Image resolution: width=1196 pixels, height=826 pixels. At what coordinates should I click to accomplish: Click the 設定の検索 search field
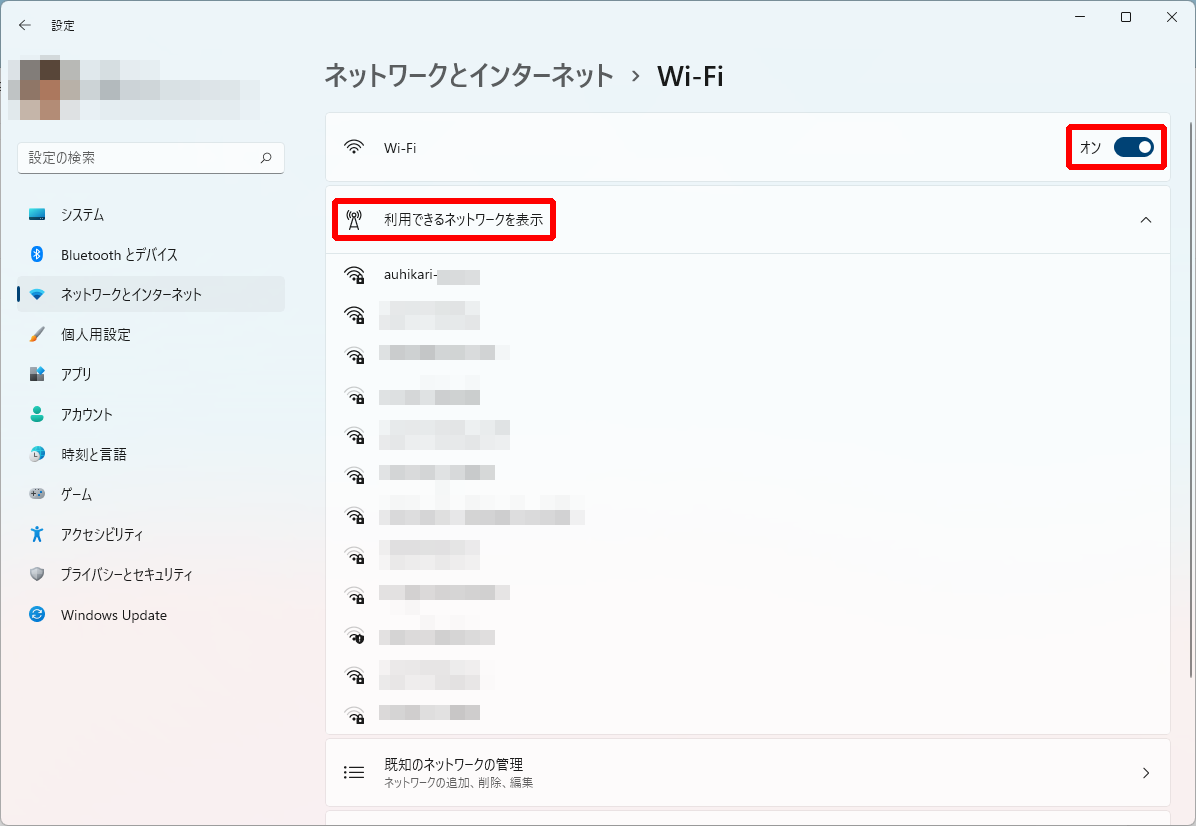point(140,158)
